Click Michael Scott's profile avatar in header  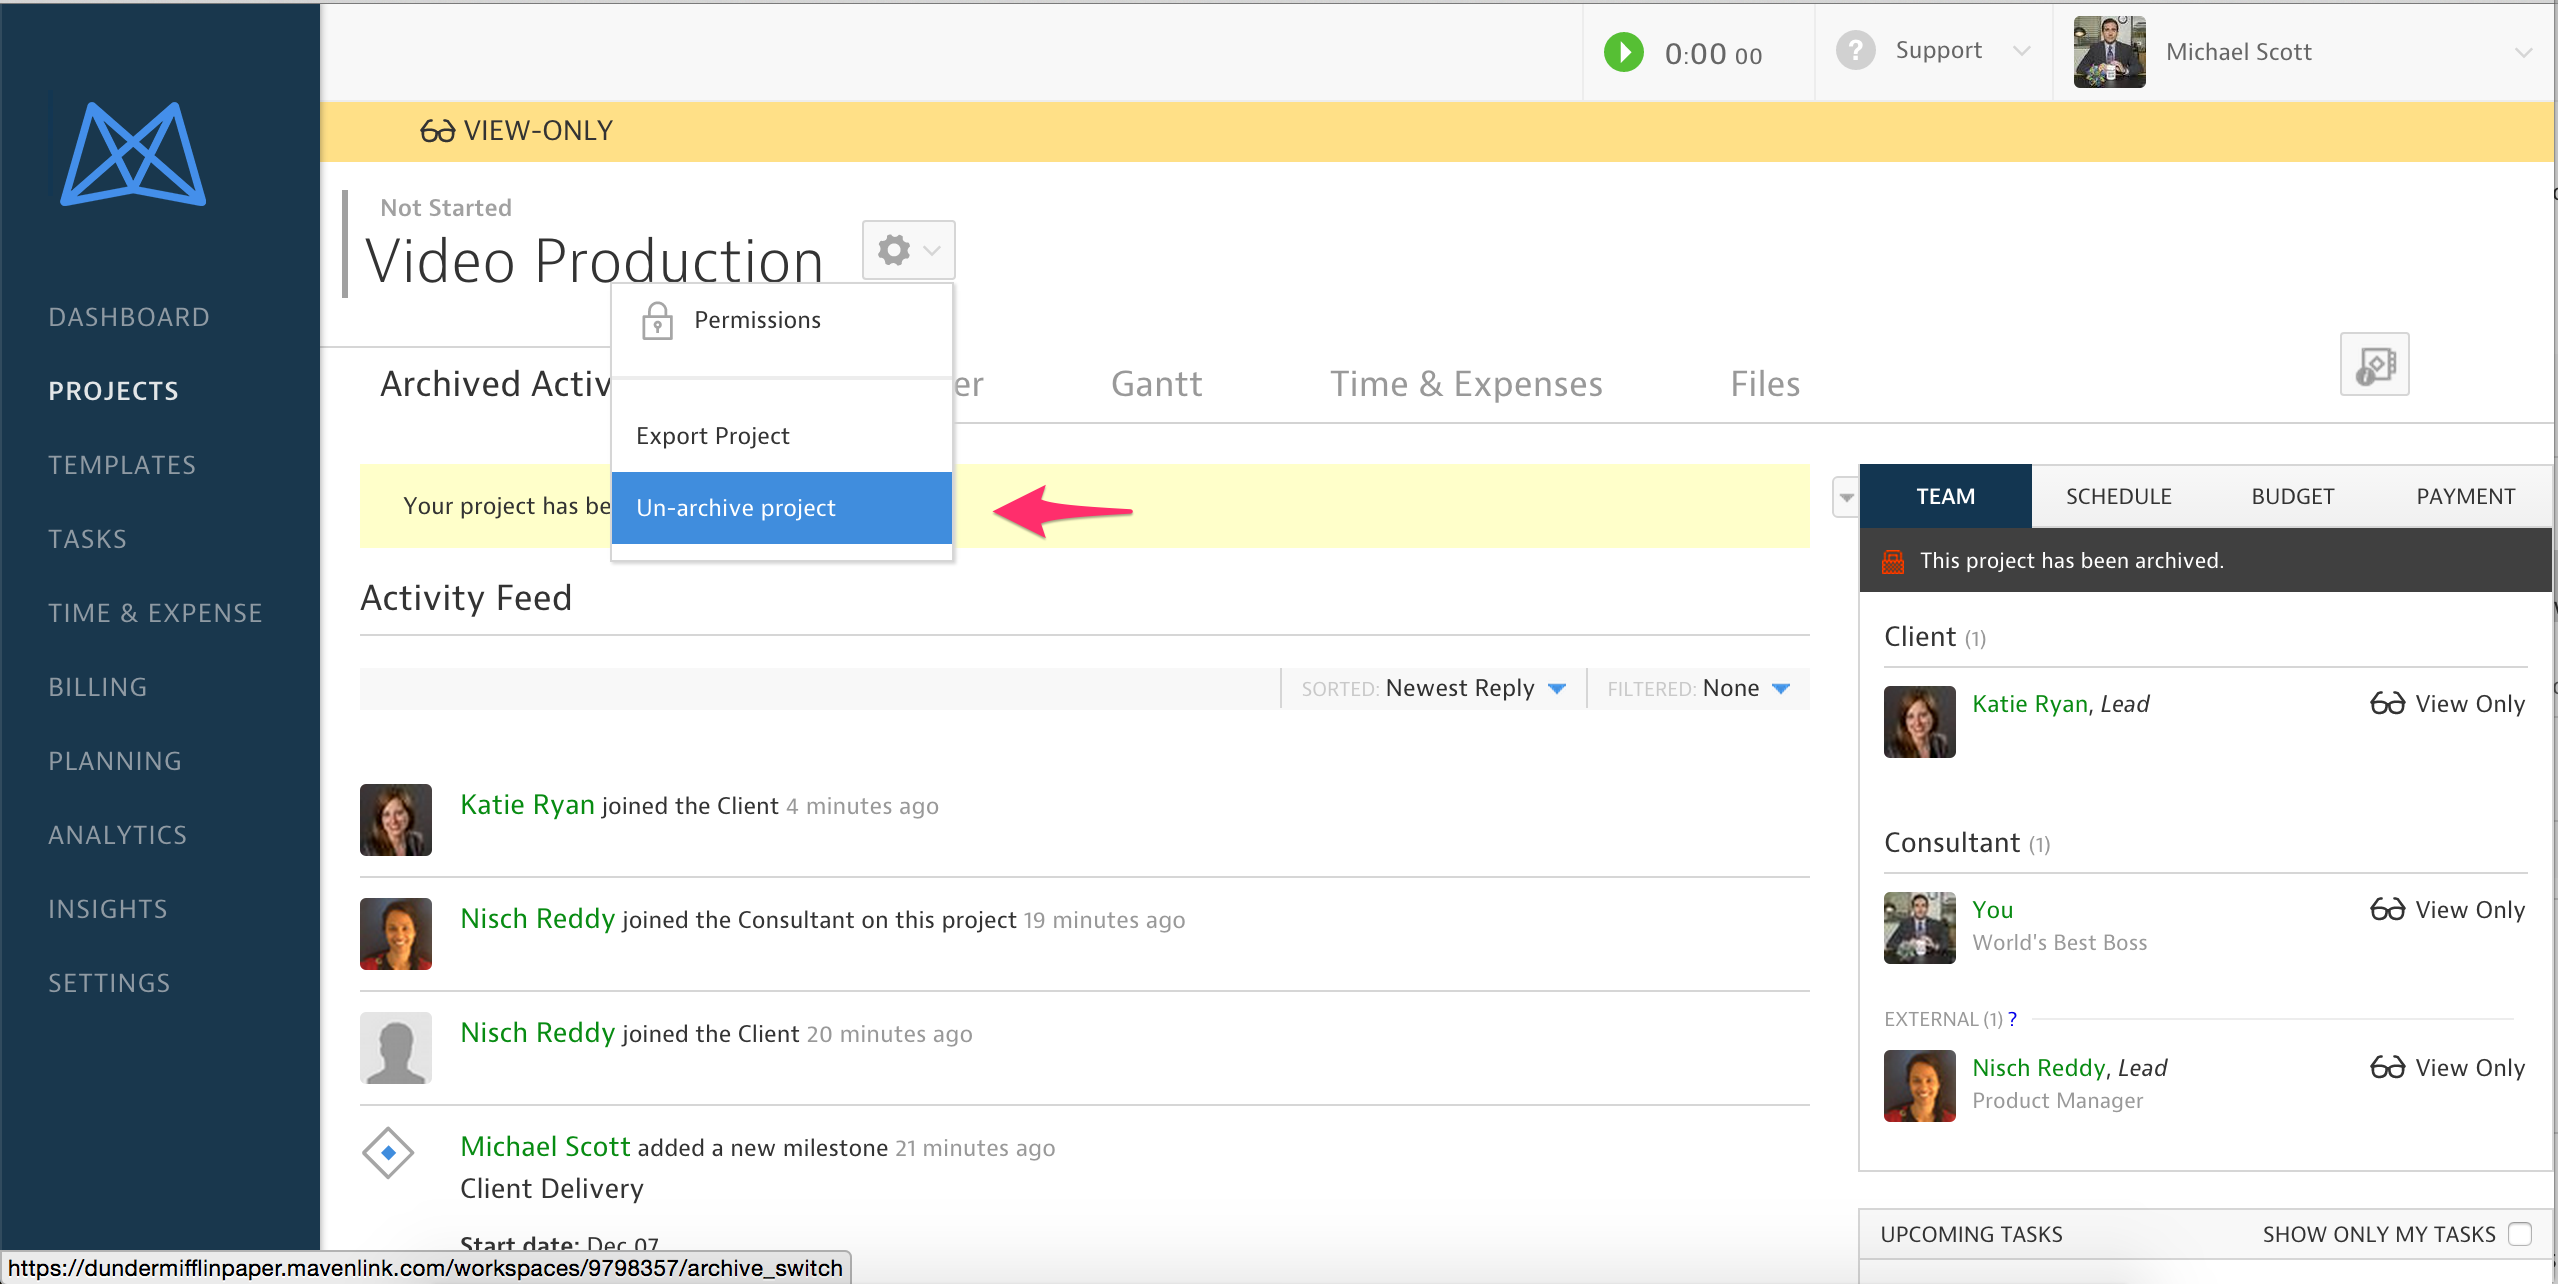[x=2109, y=52]
